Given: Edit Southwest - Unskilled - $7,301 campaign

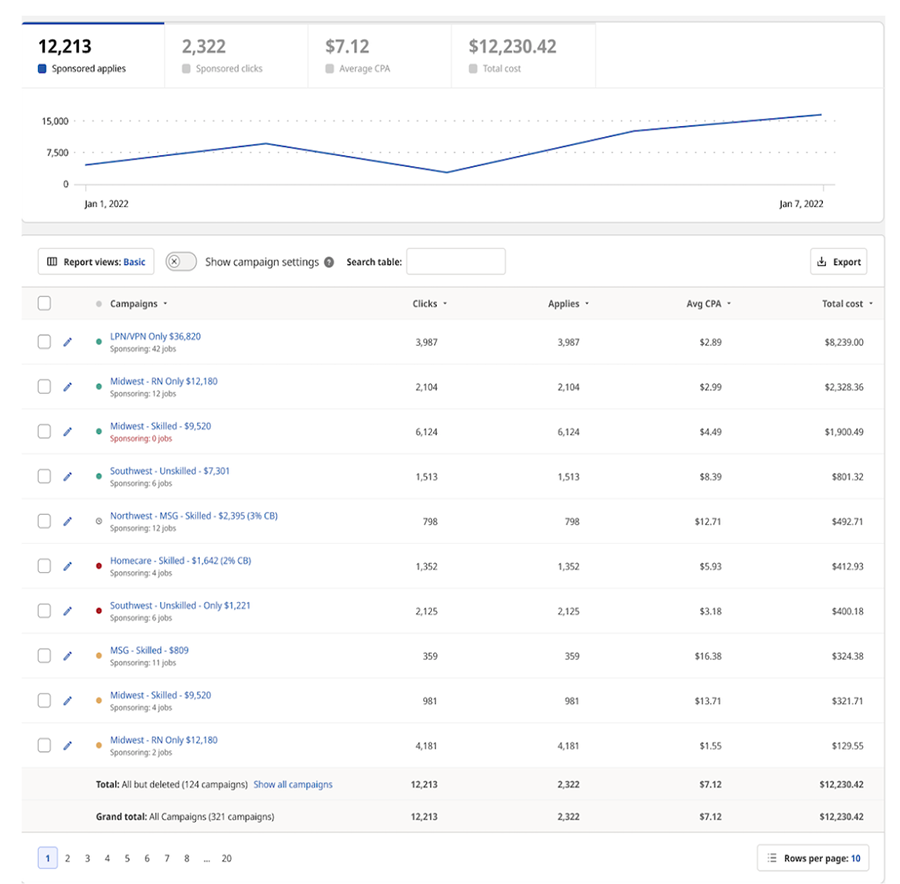Looking at the screenshot, I should tap(67, 476).
